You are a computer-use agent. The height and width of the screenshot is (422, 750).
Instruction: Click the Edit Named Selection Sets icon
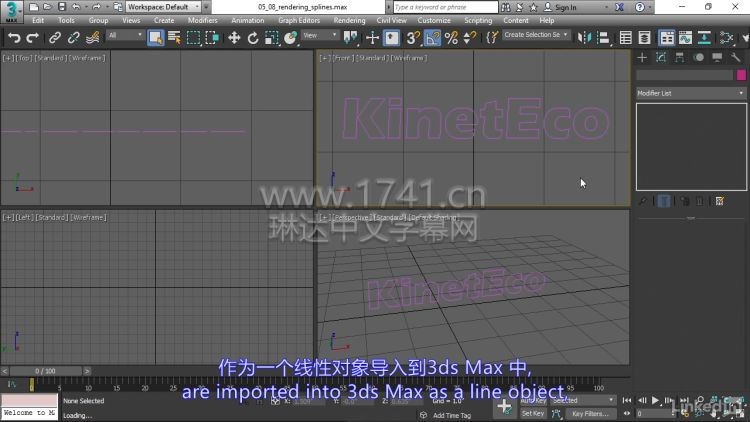click(492, 37)
